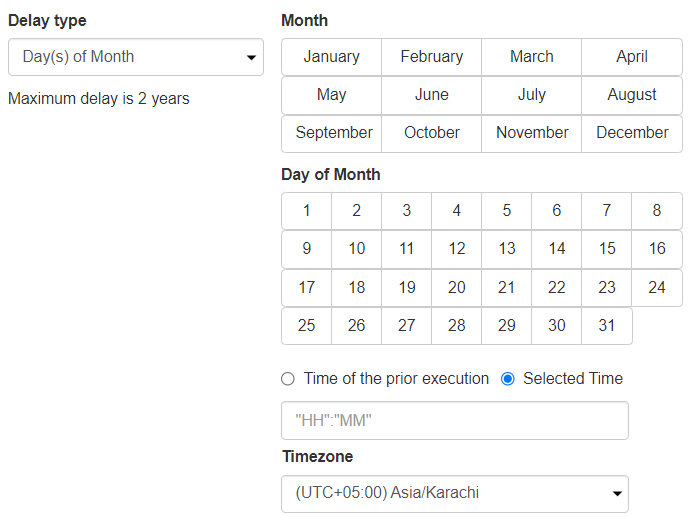690x517 pixels.
Task: Select 'Time of the prior execution' radio
Action: [288, 379]
